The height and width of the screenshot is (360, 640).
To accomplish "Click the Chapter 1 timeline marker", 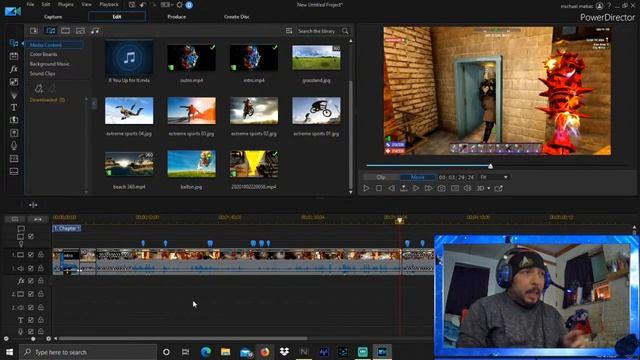I will 67,228.
